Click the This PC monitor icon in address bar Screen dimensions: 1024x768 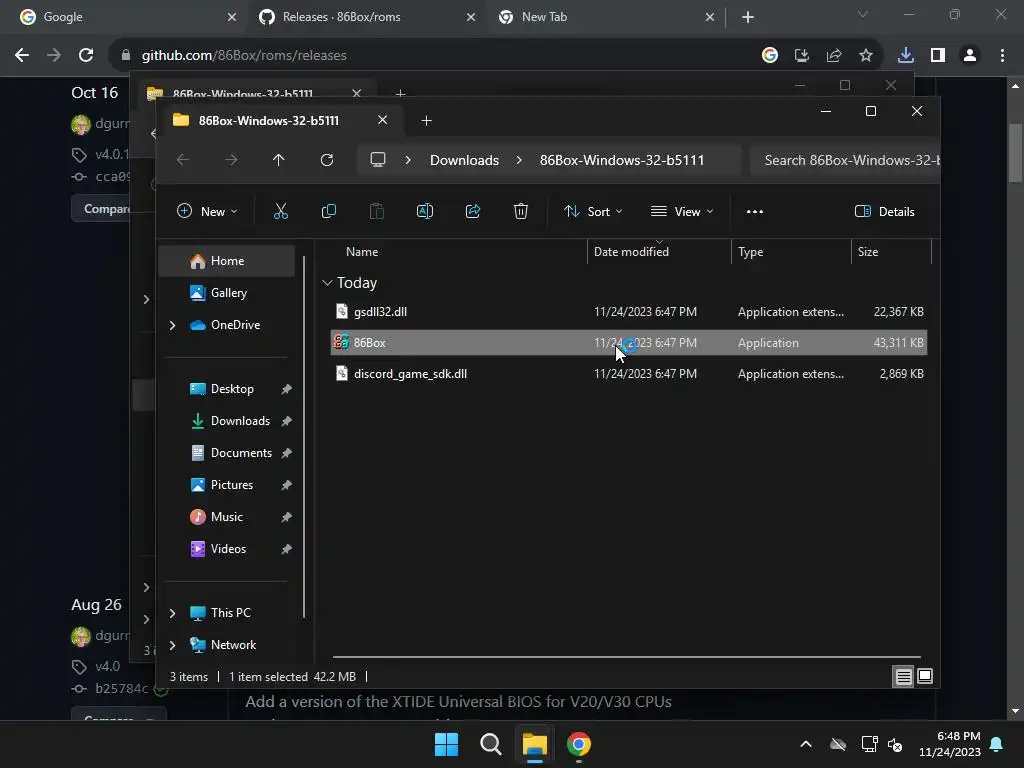(377, 160)
